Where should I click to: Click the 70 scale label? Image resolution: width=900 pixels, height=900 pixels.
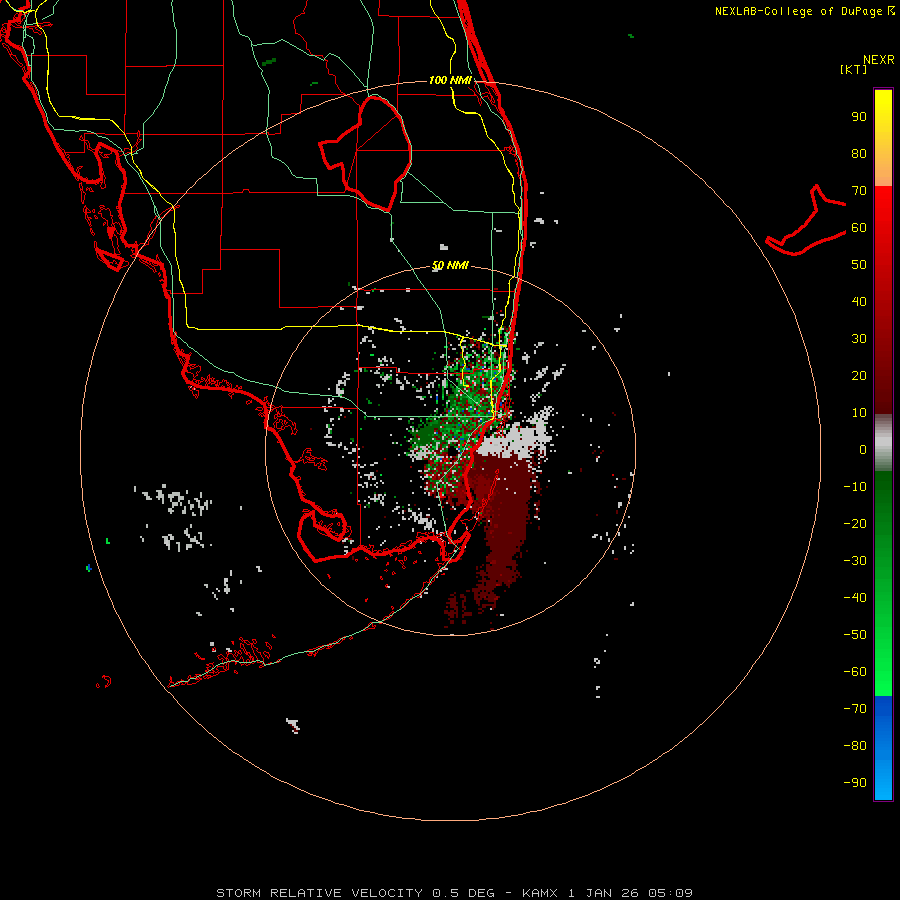pos(859,191)
